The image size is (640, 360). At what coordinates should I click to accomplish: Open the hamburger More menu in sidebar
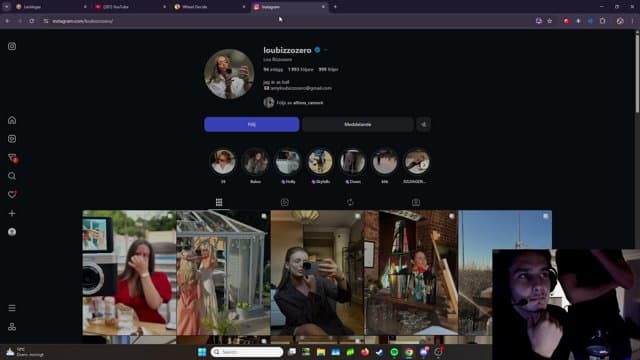(x=12, y=308)
